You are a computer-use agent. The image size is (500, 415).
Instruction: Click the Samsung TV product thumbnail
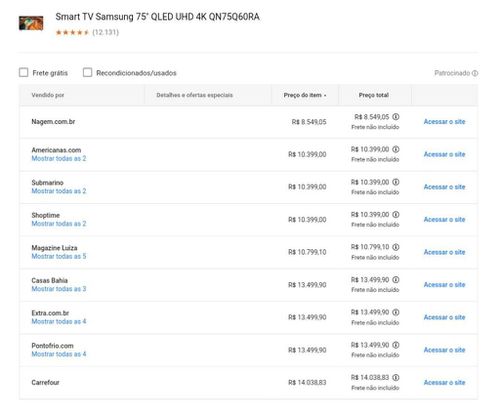point(31,23)
